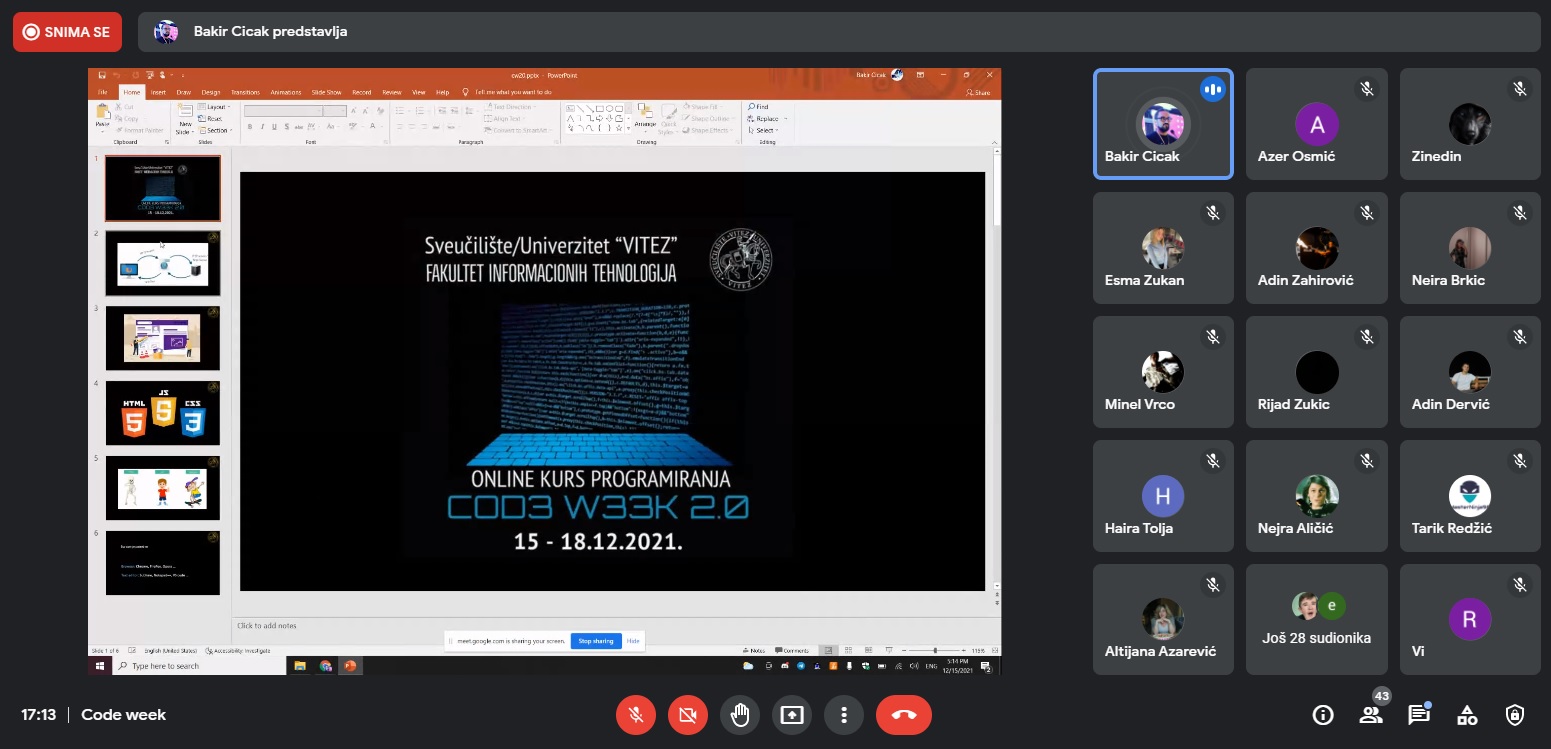Turn on the camera in Meet
The width and height of the screenshot is (1551, 749).
[687, 715]
